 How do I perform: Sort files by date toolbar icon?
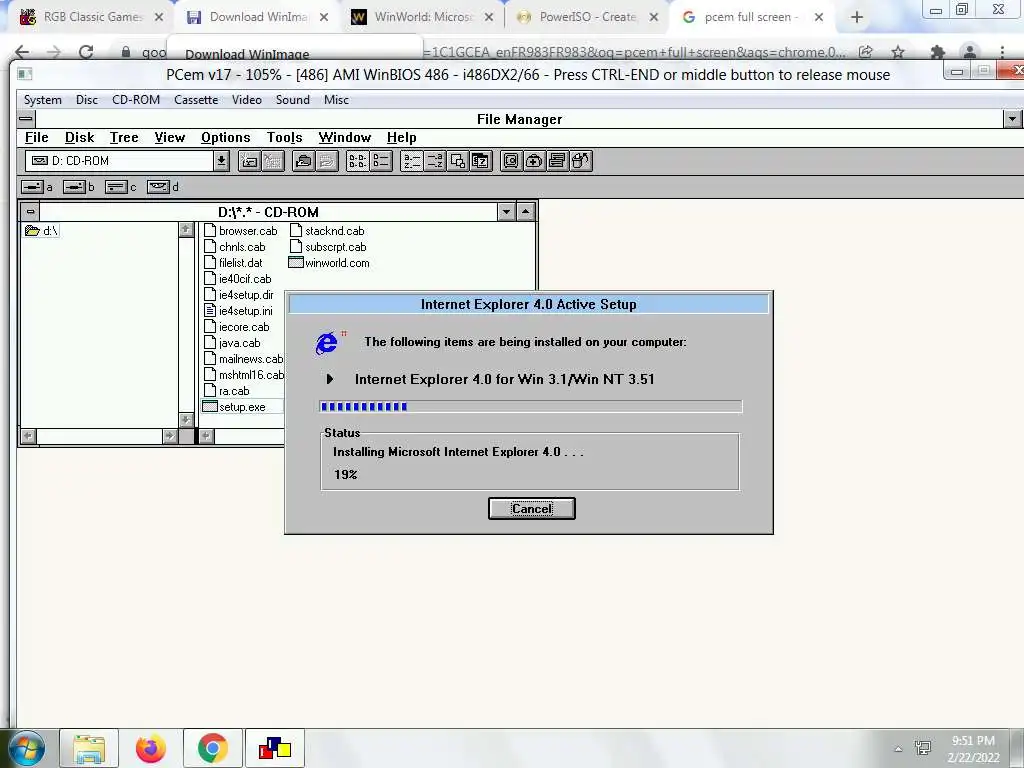tap(481, 161)
